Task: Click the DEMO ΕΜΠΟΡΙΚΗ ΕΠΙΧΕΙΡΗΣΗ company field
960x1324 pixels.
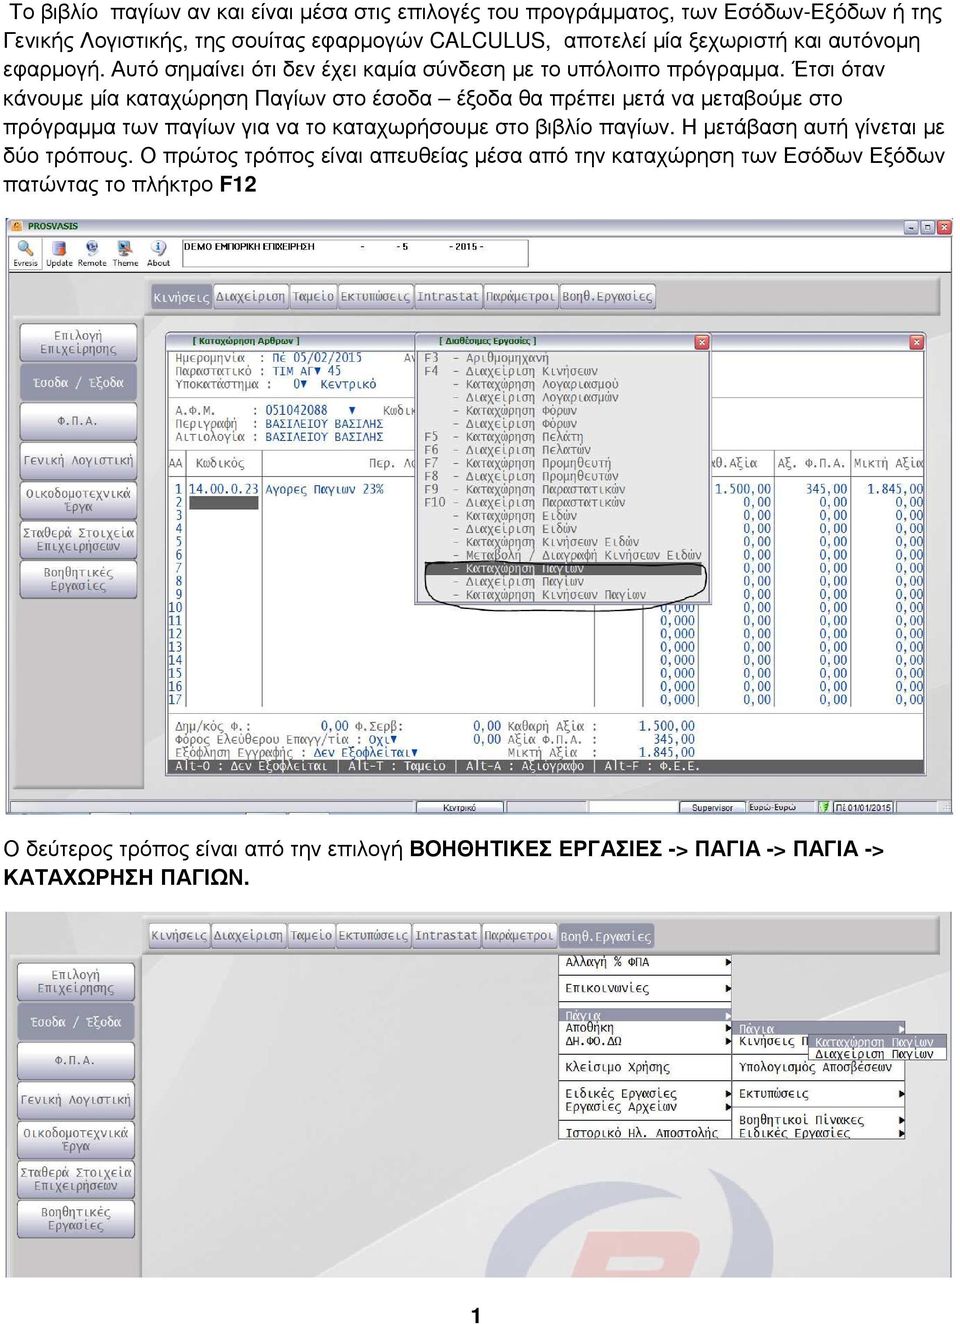Action: 354,252
